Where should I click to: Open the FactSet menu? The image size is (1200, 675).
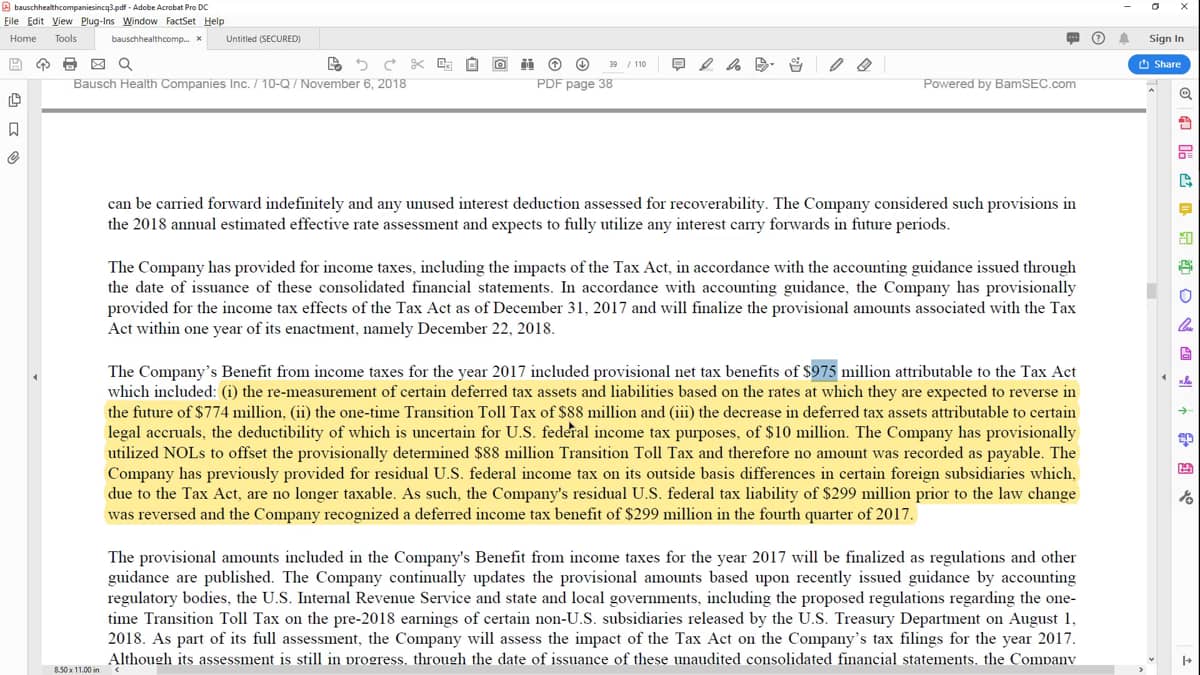[181, 21]
